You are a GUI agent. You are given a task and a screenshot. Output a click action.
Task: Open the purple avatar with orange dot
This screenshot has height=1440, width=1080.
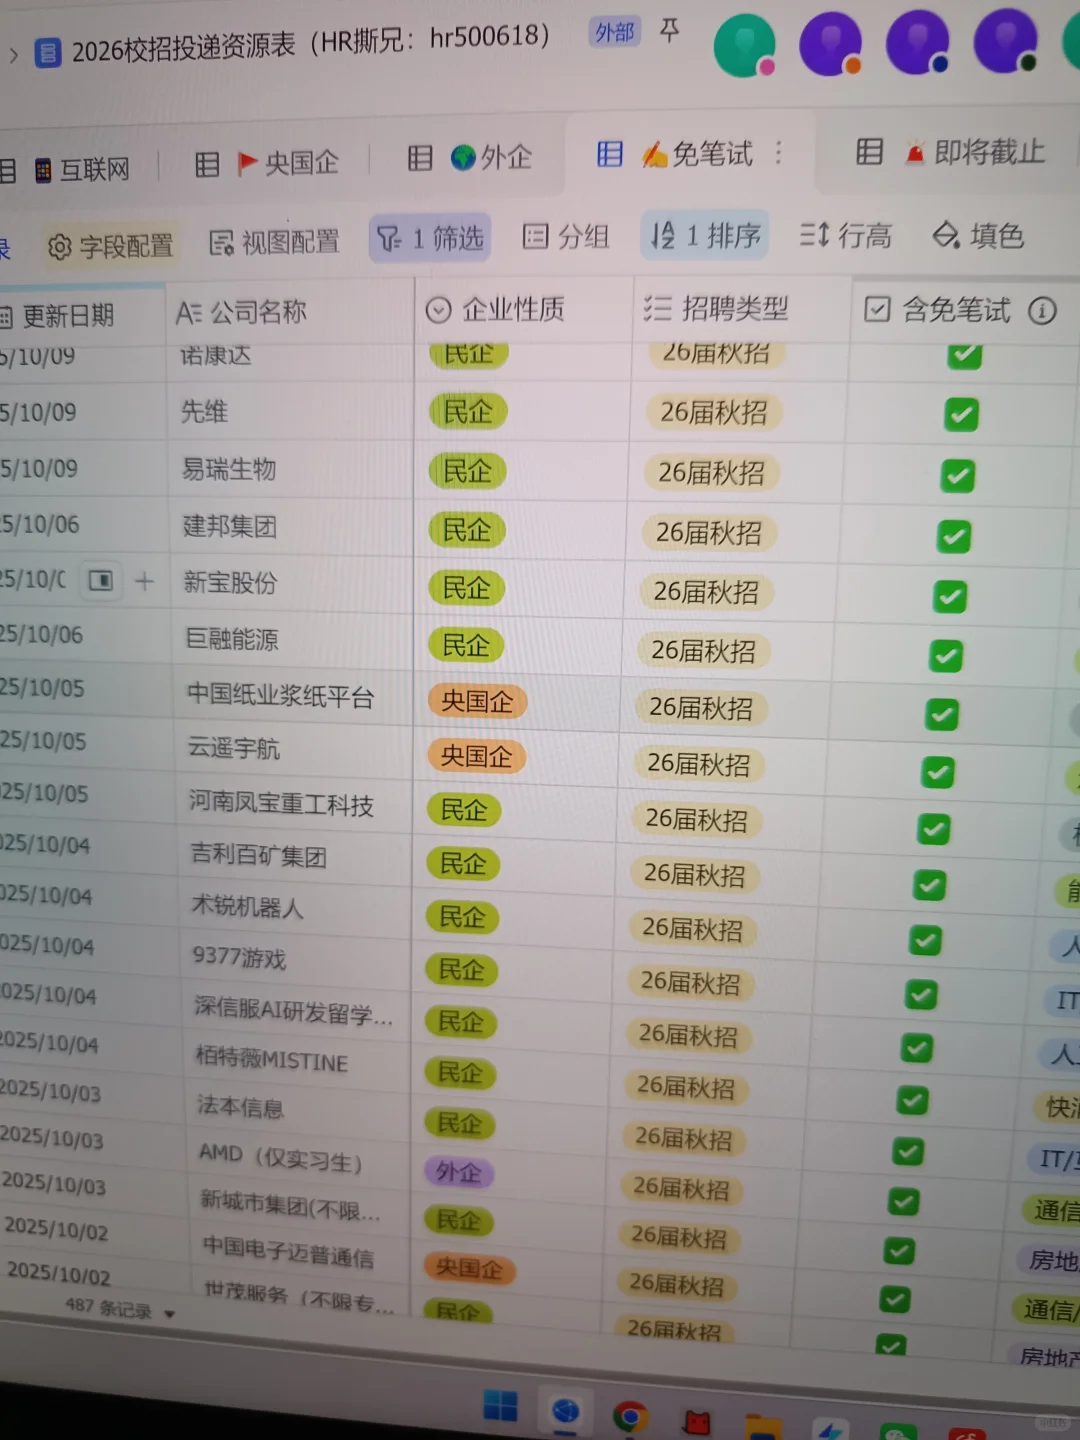(x=830, y=44)
